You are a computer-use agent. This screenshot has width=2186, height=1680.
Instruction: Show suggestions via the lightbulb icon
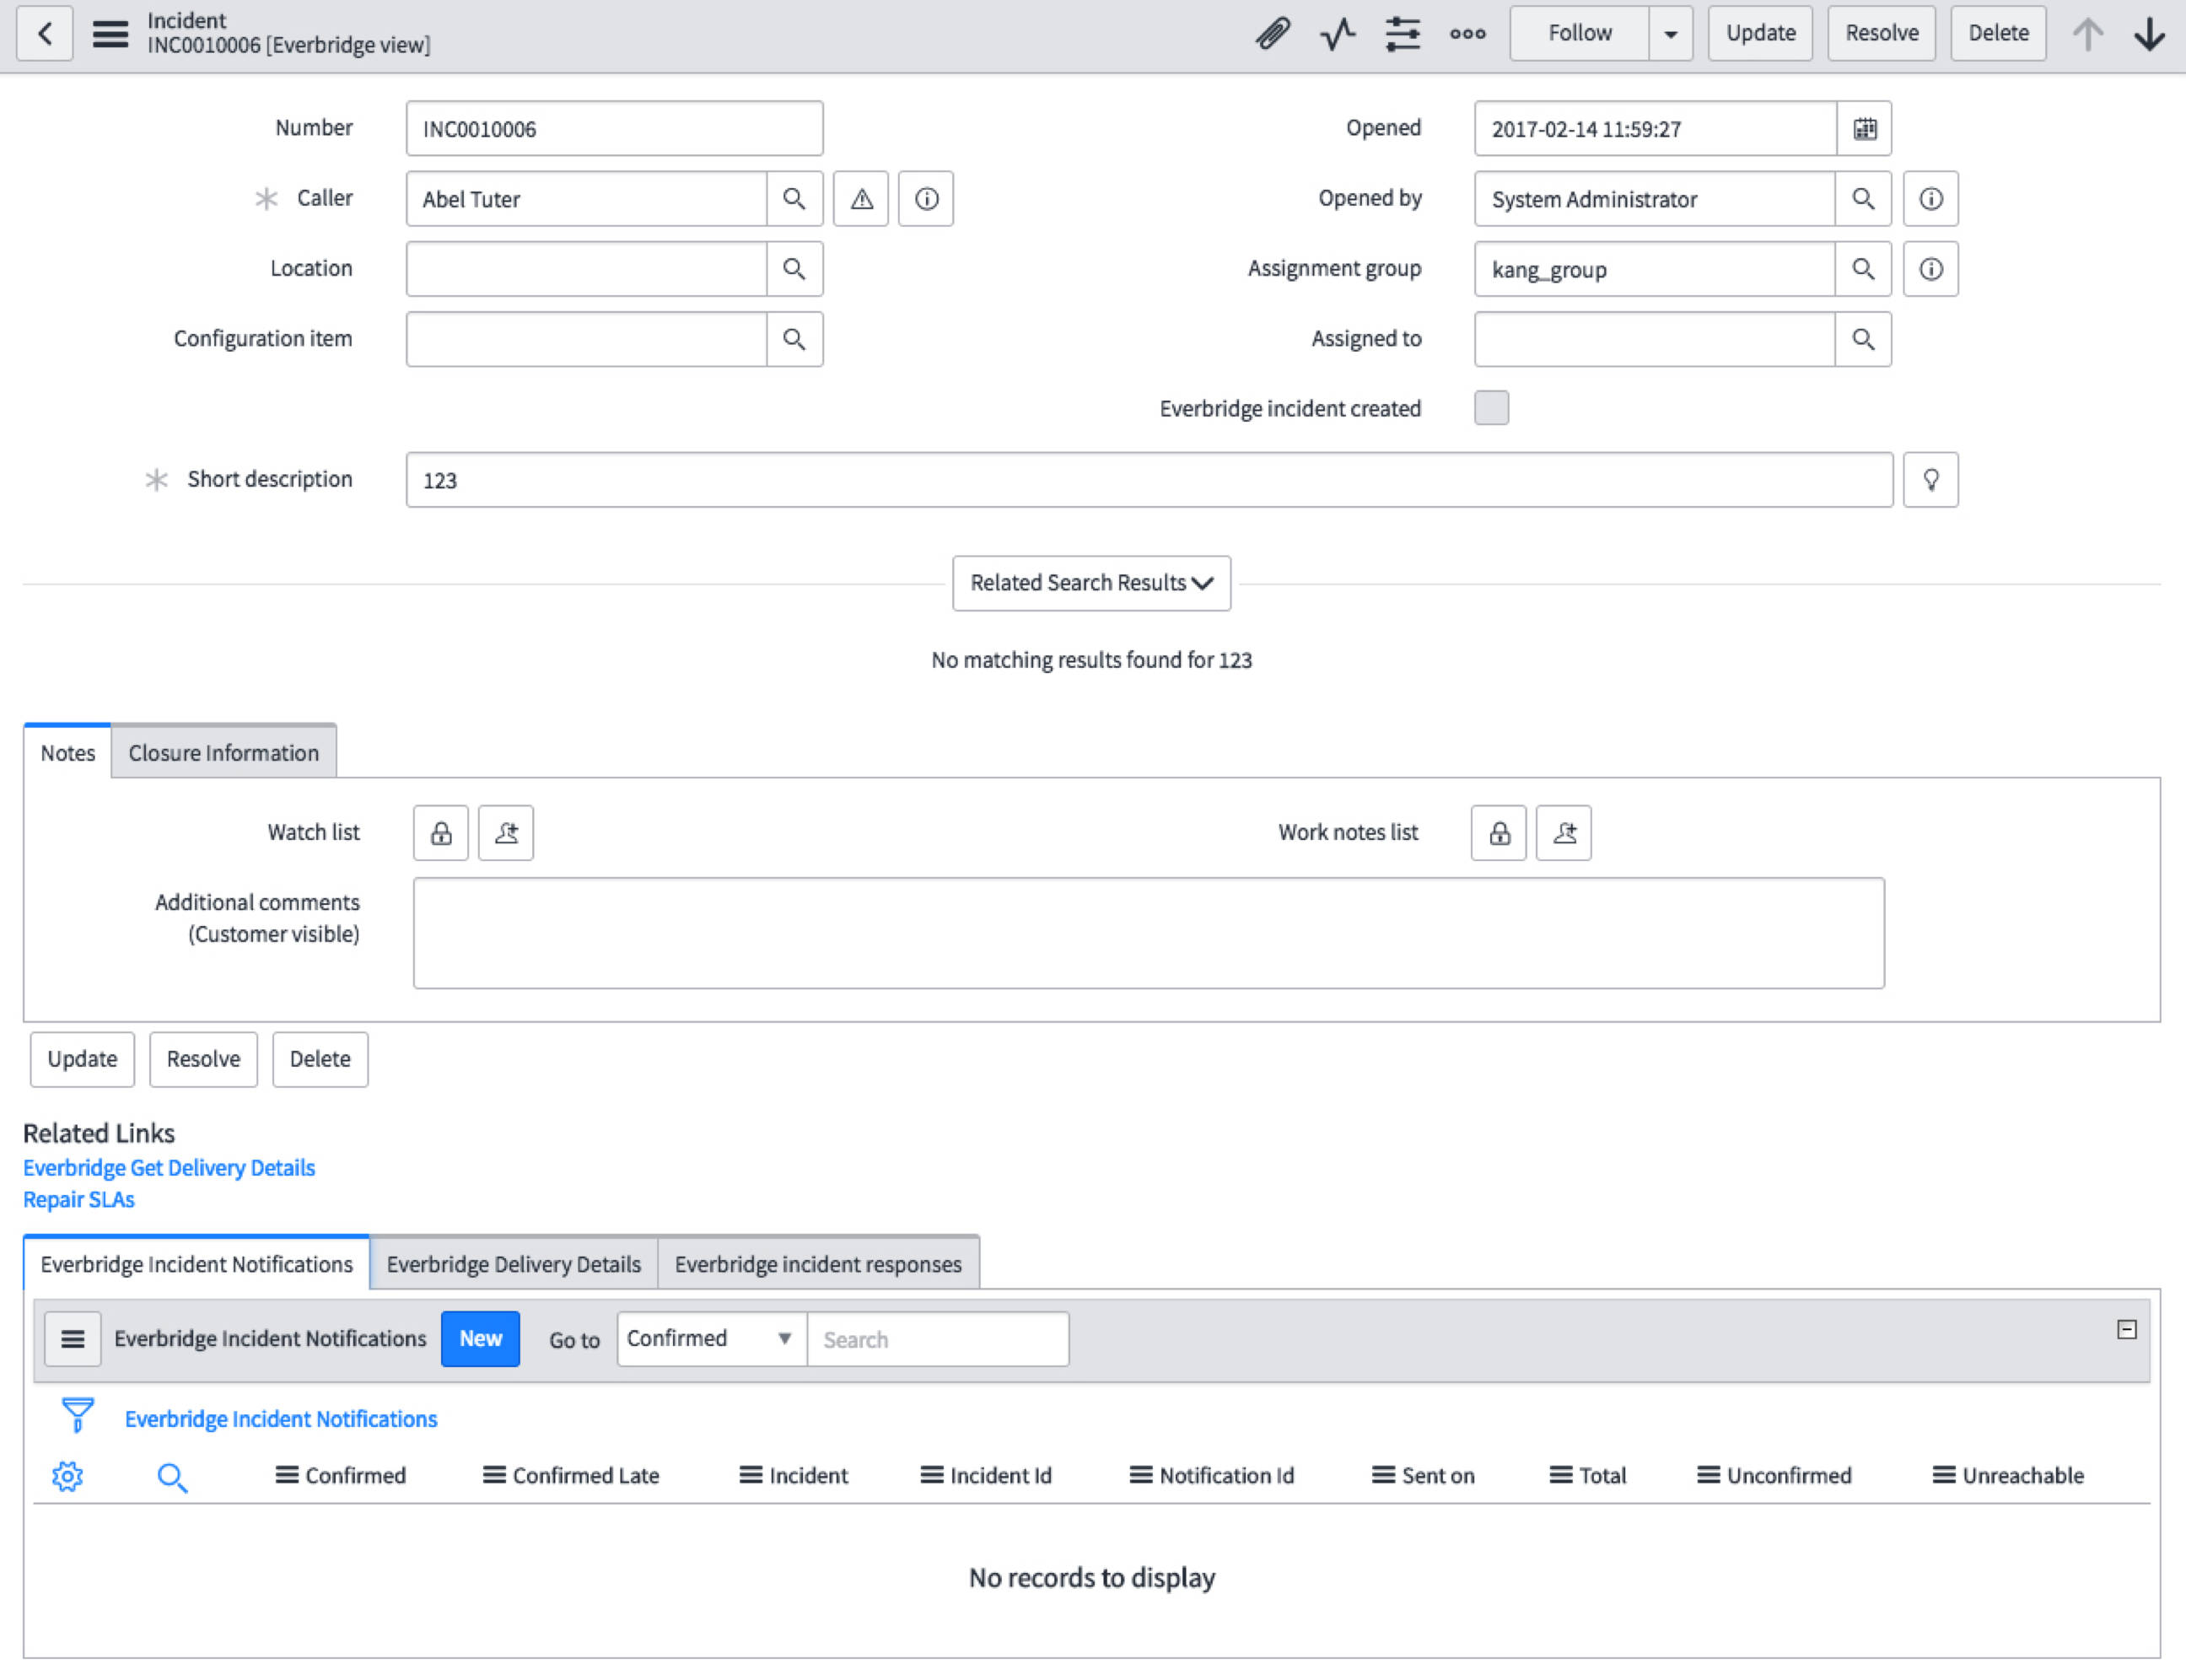pos(1930,480)
